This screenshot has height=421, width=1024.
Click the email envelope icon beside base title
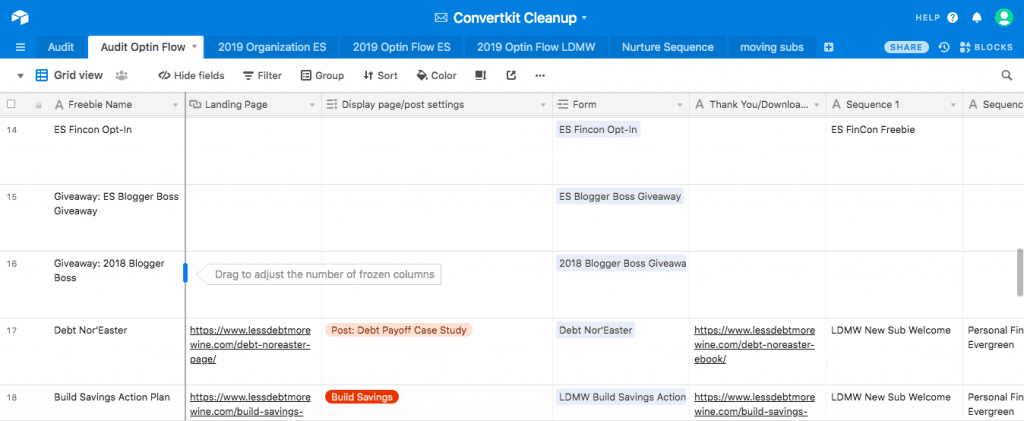pyautogui.click(x=441, y=18)
